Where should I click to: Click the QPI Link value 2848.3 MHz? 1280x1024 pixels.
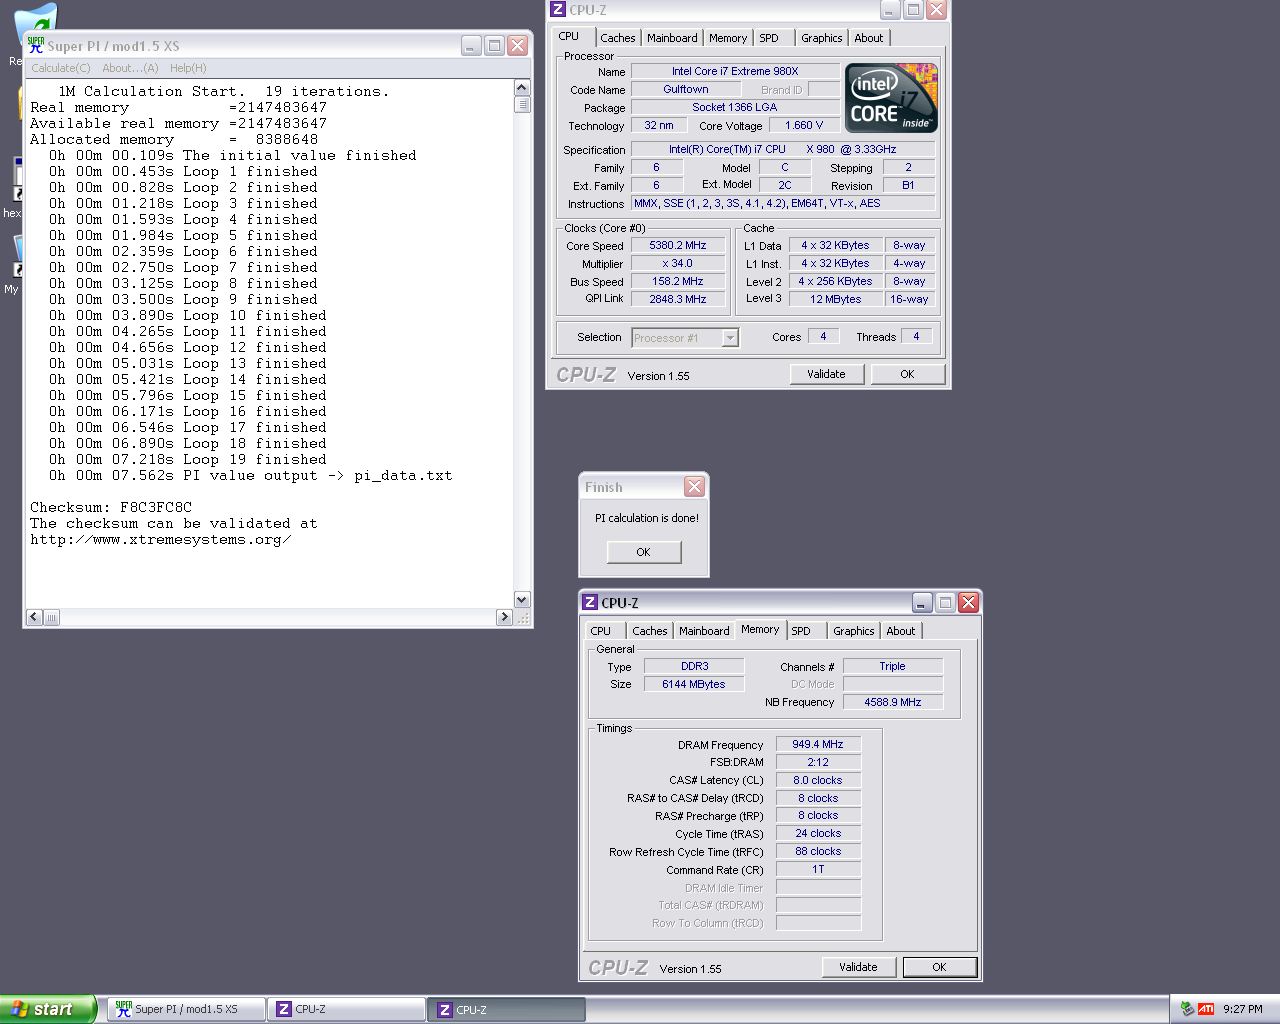click(x=678, y=299)
